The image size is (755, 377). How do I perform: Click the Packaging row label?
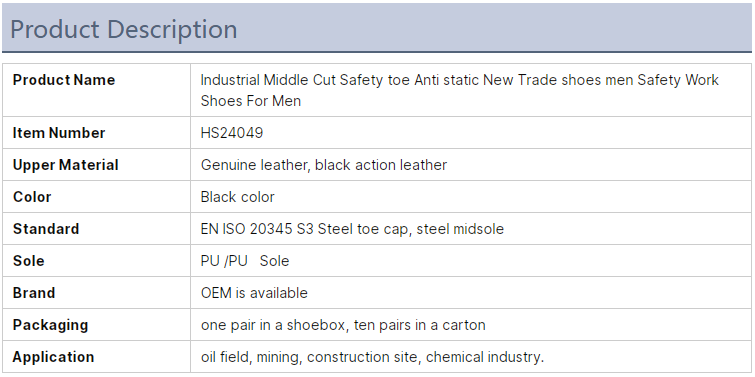point(50,325)
